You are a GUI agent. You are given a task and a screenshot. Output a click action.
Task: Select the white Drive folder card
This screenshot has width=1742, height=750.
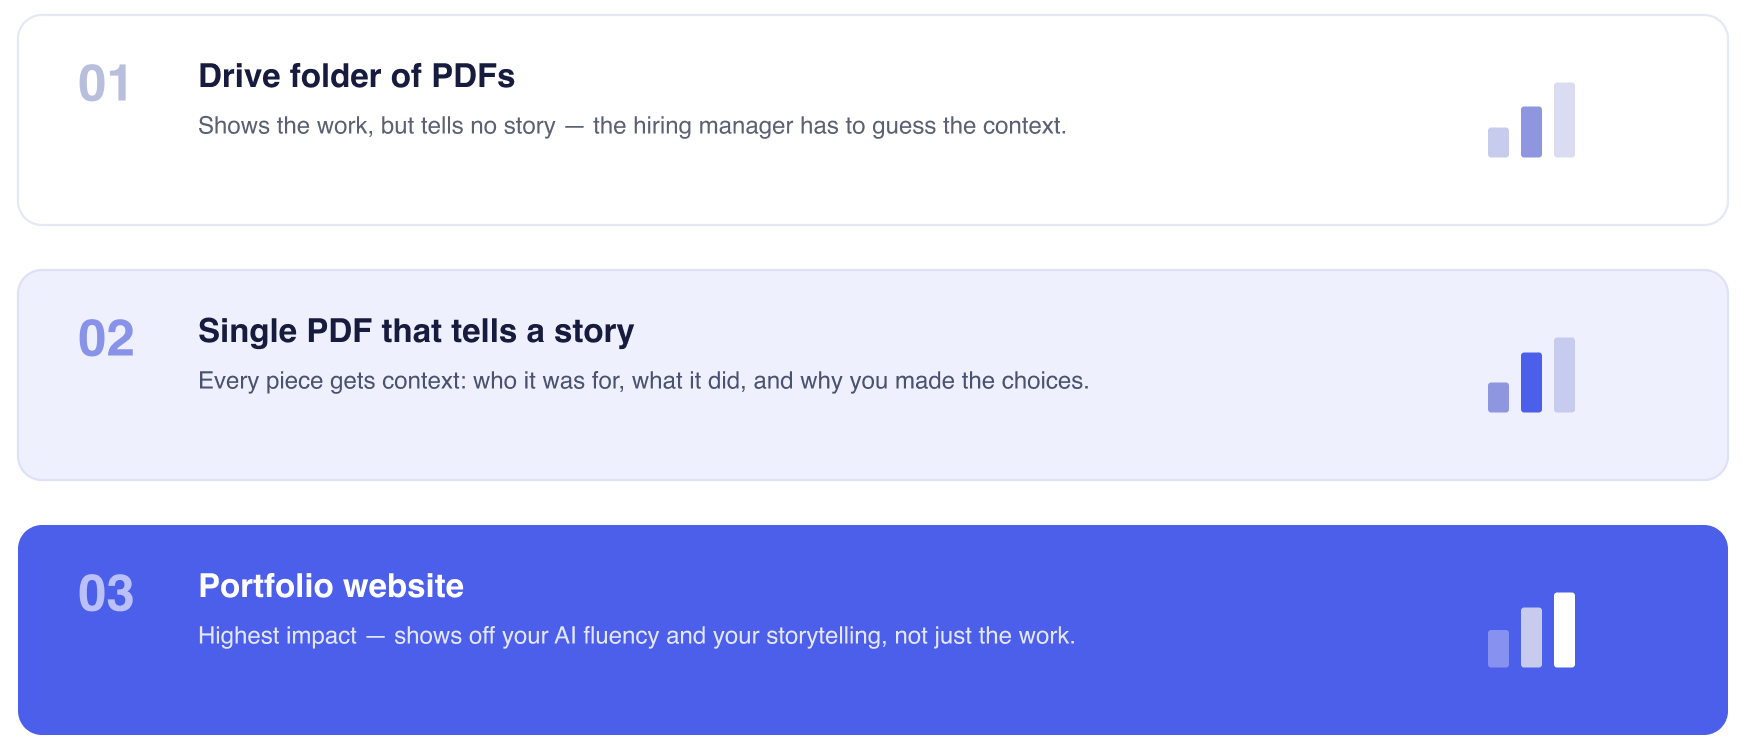(873, 120)
